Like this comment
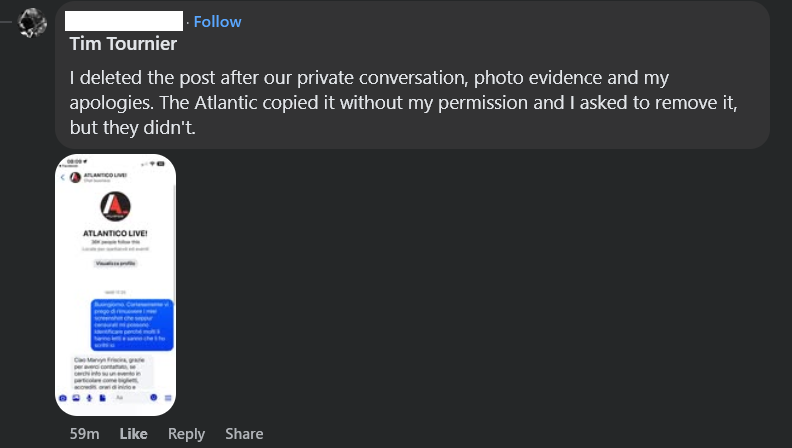 point(133,433)
